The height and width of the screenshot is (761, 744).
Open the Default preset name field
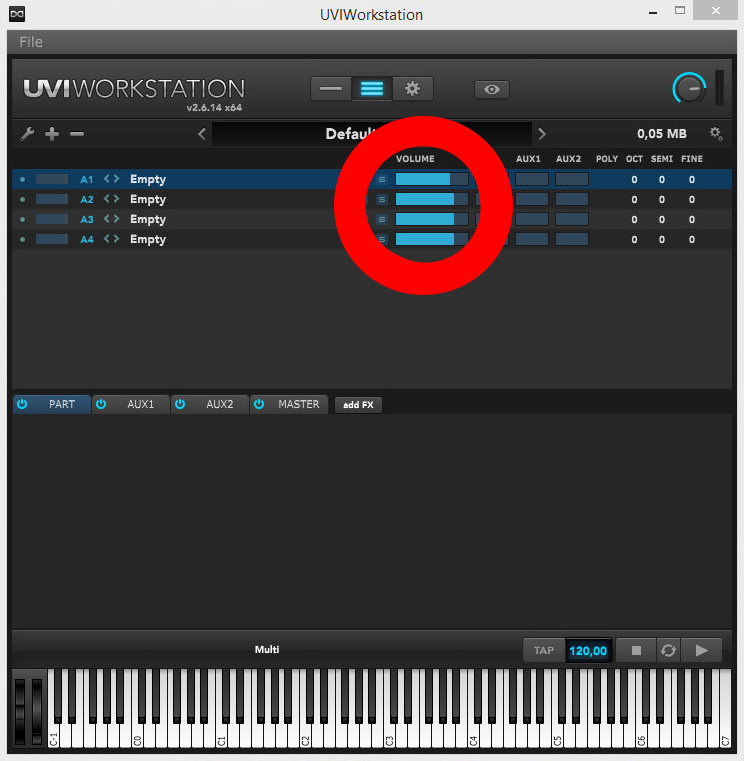372,133
